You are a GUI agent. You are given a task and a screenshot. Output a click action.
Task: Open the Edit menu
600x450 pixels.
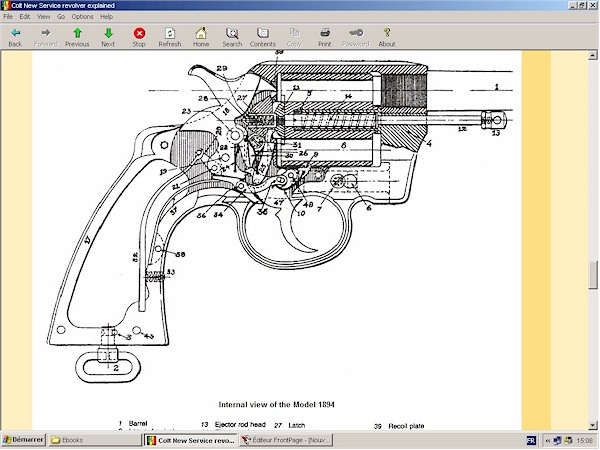pyautogui.click(x=25, y=16)
